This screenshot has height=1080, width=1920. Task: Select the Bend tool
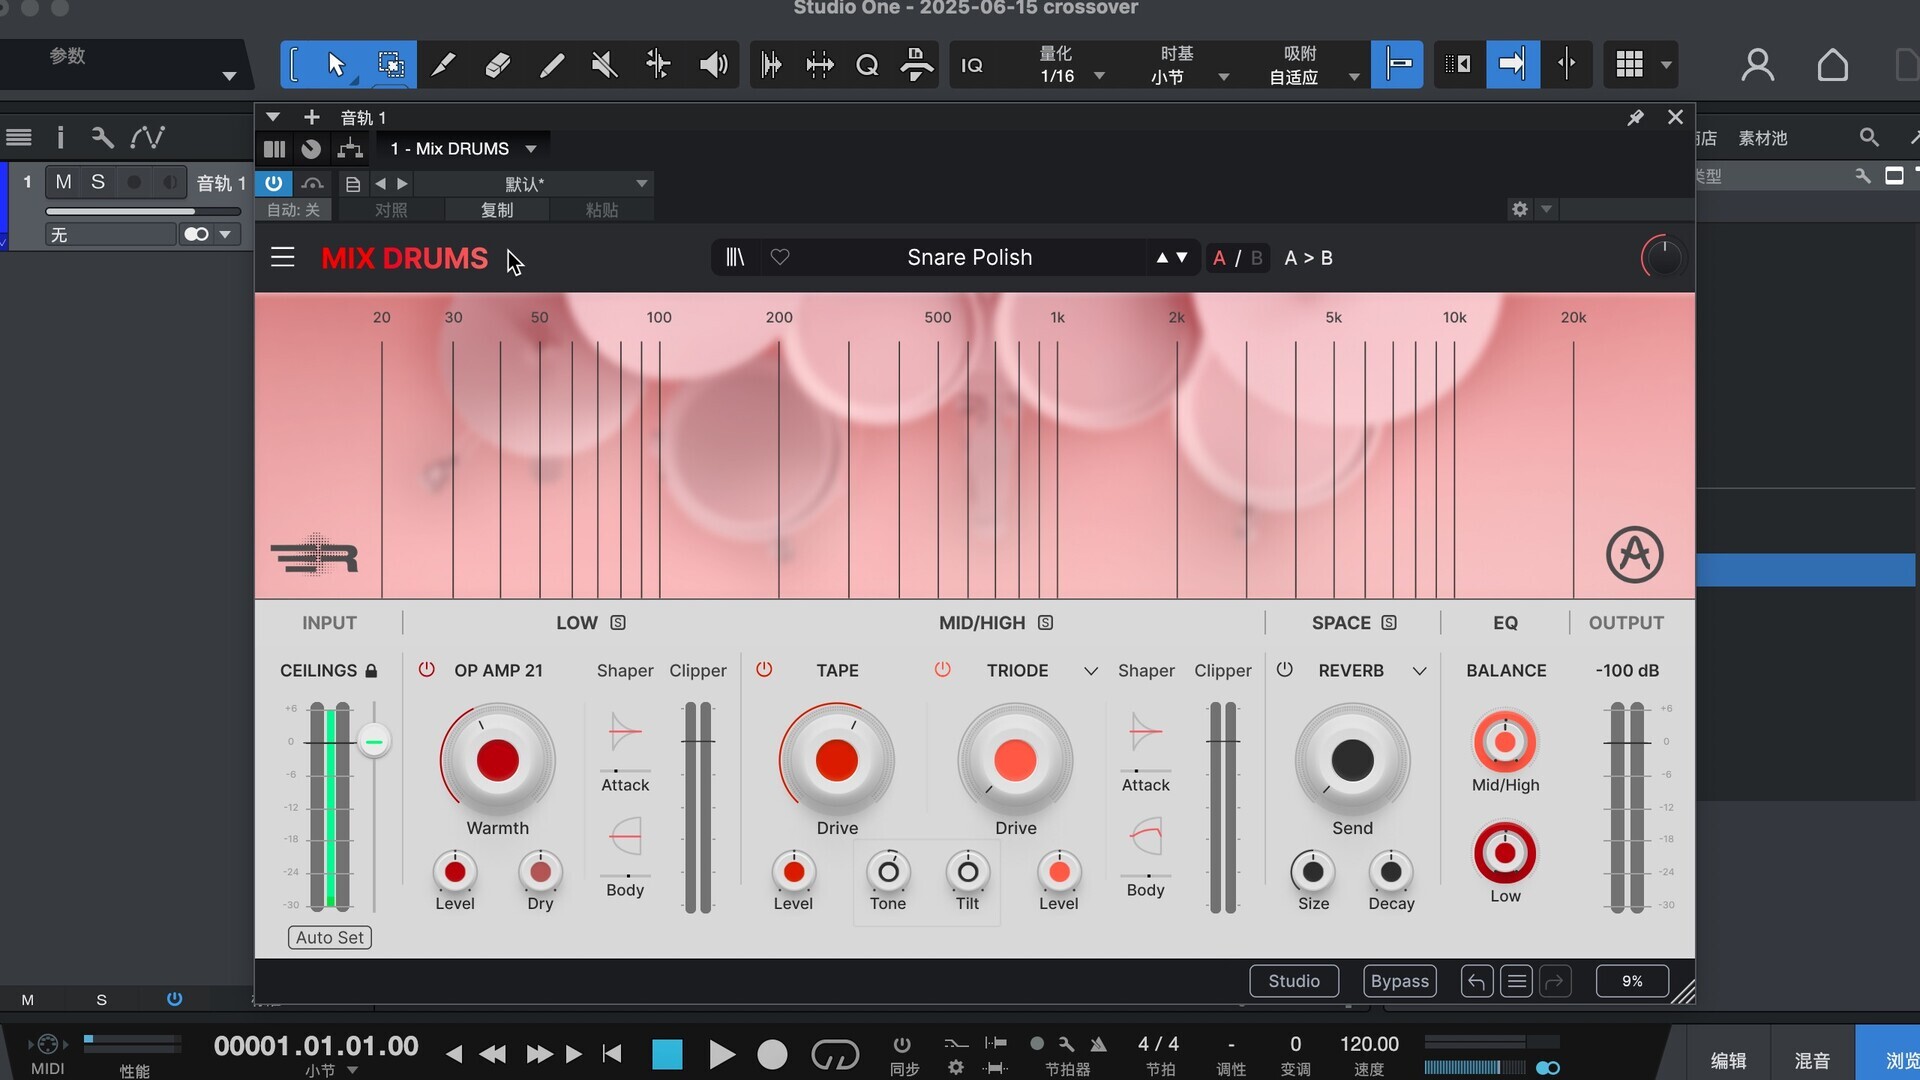[658, 65]
